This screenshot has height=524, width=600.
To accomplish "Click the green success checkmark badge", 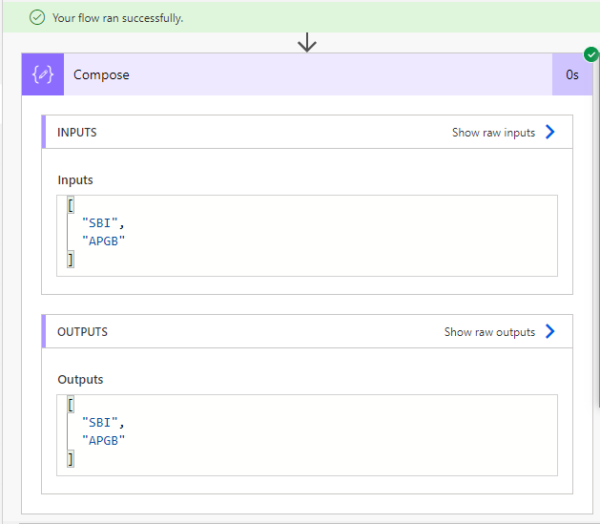I will click(591, 54).
